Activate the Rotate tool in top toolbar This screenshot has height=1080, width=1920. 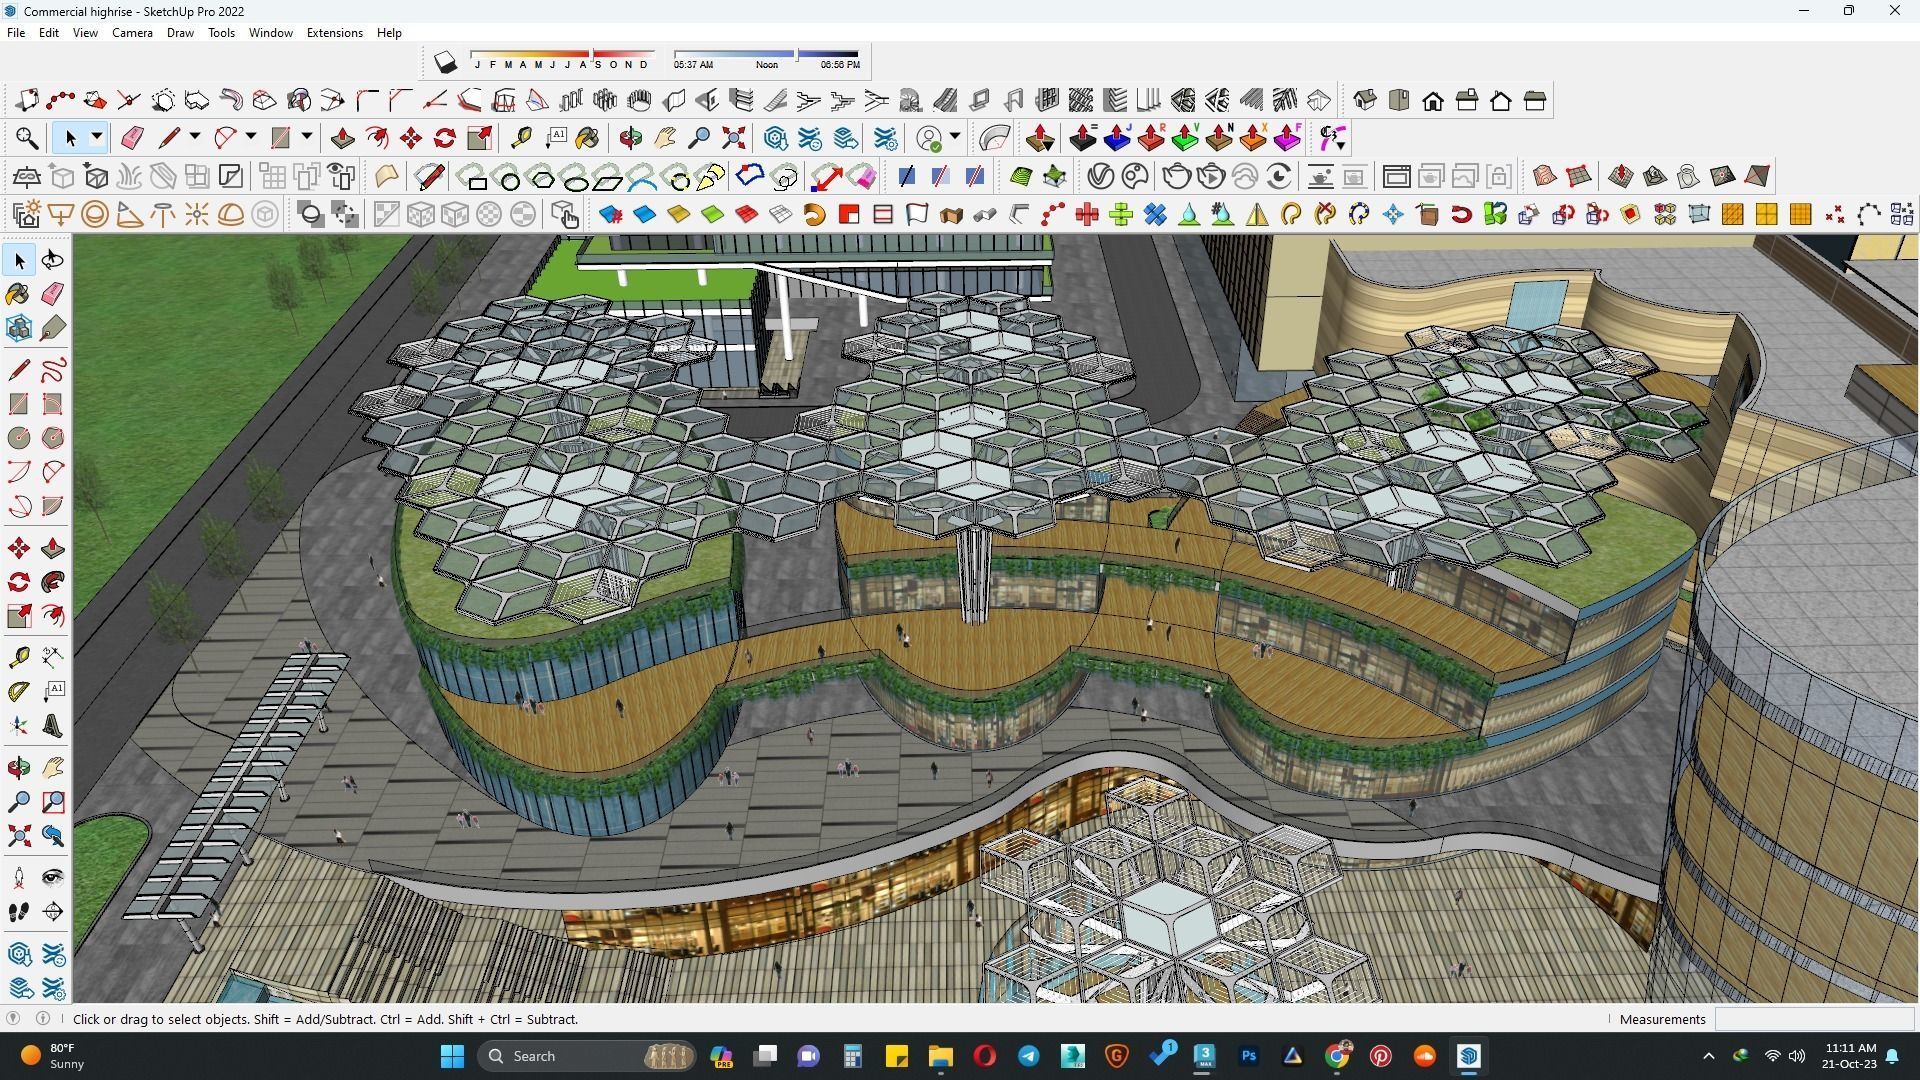point(445,138)
